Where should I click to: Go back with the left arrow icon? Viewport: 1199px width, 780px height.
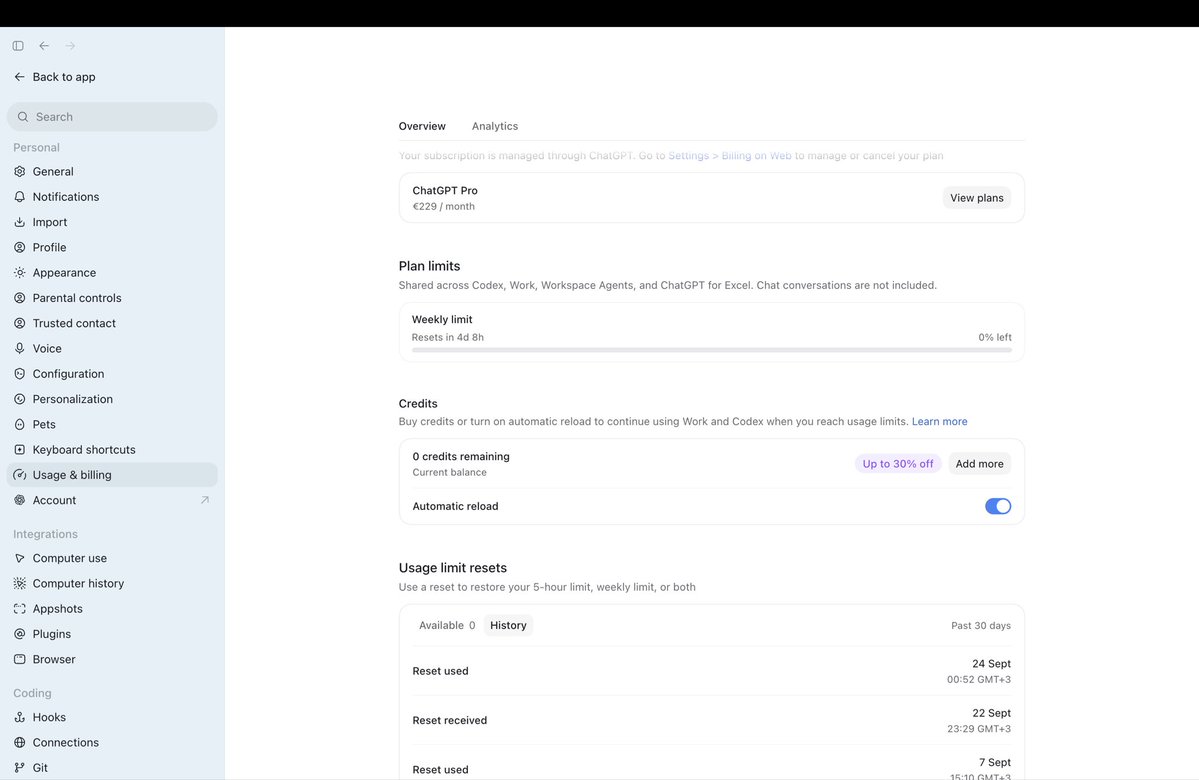pos(44,46)
